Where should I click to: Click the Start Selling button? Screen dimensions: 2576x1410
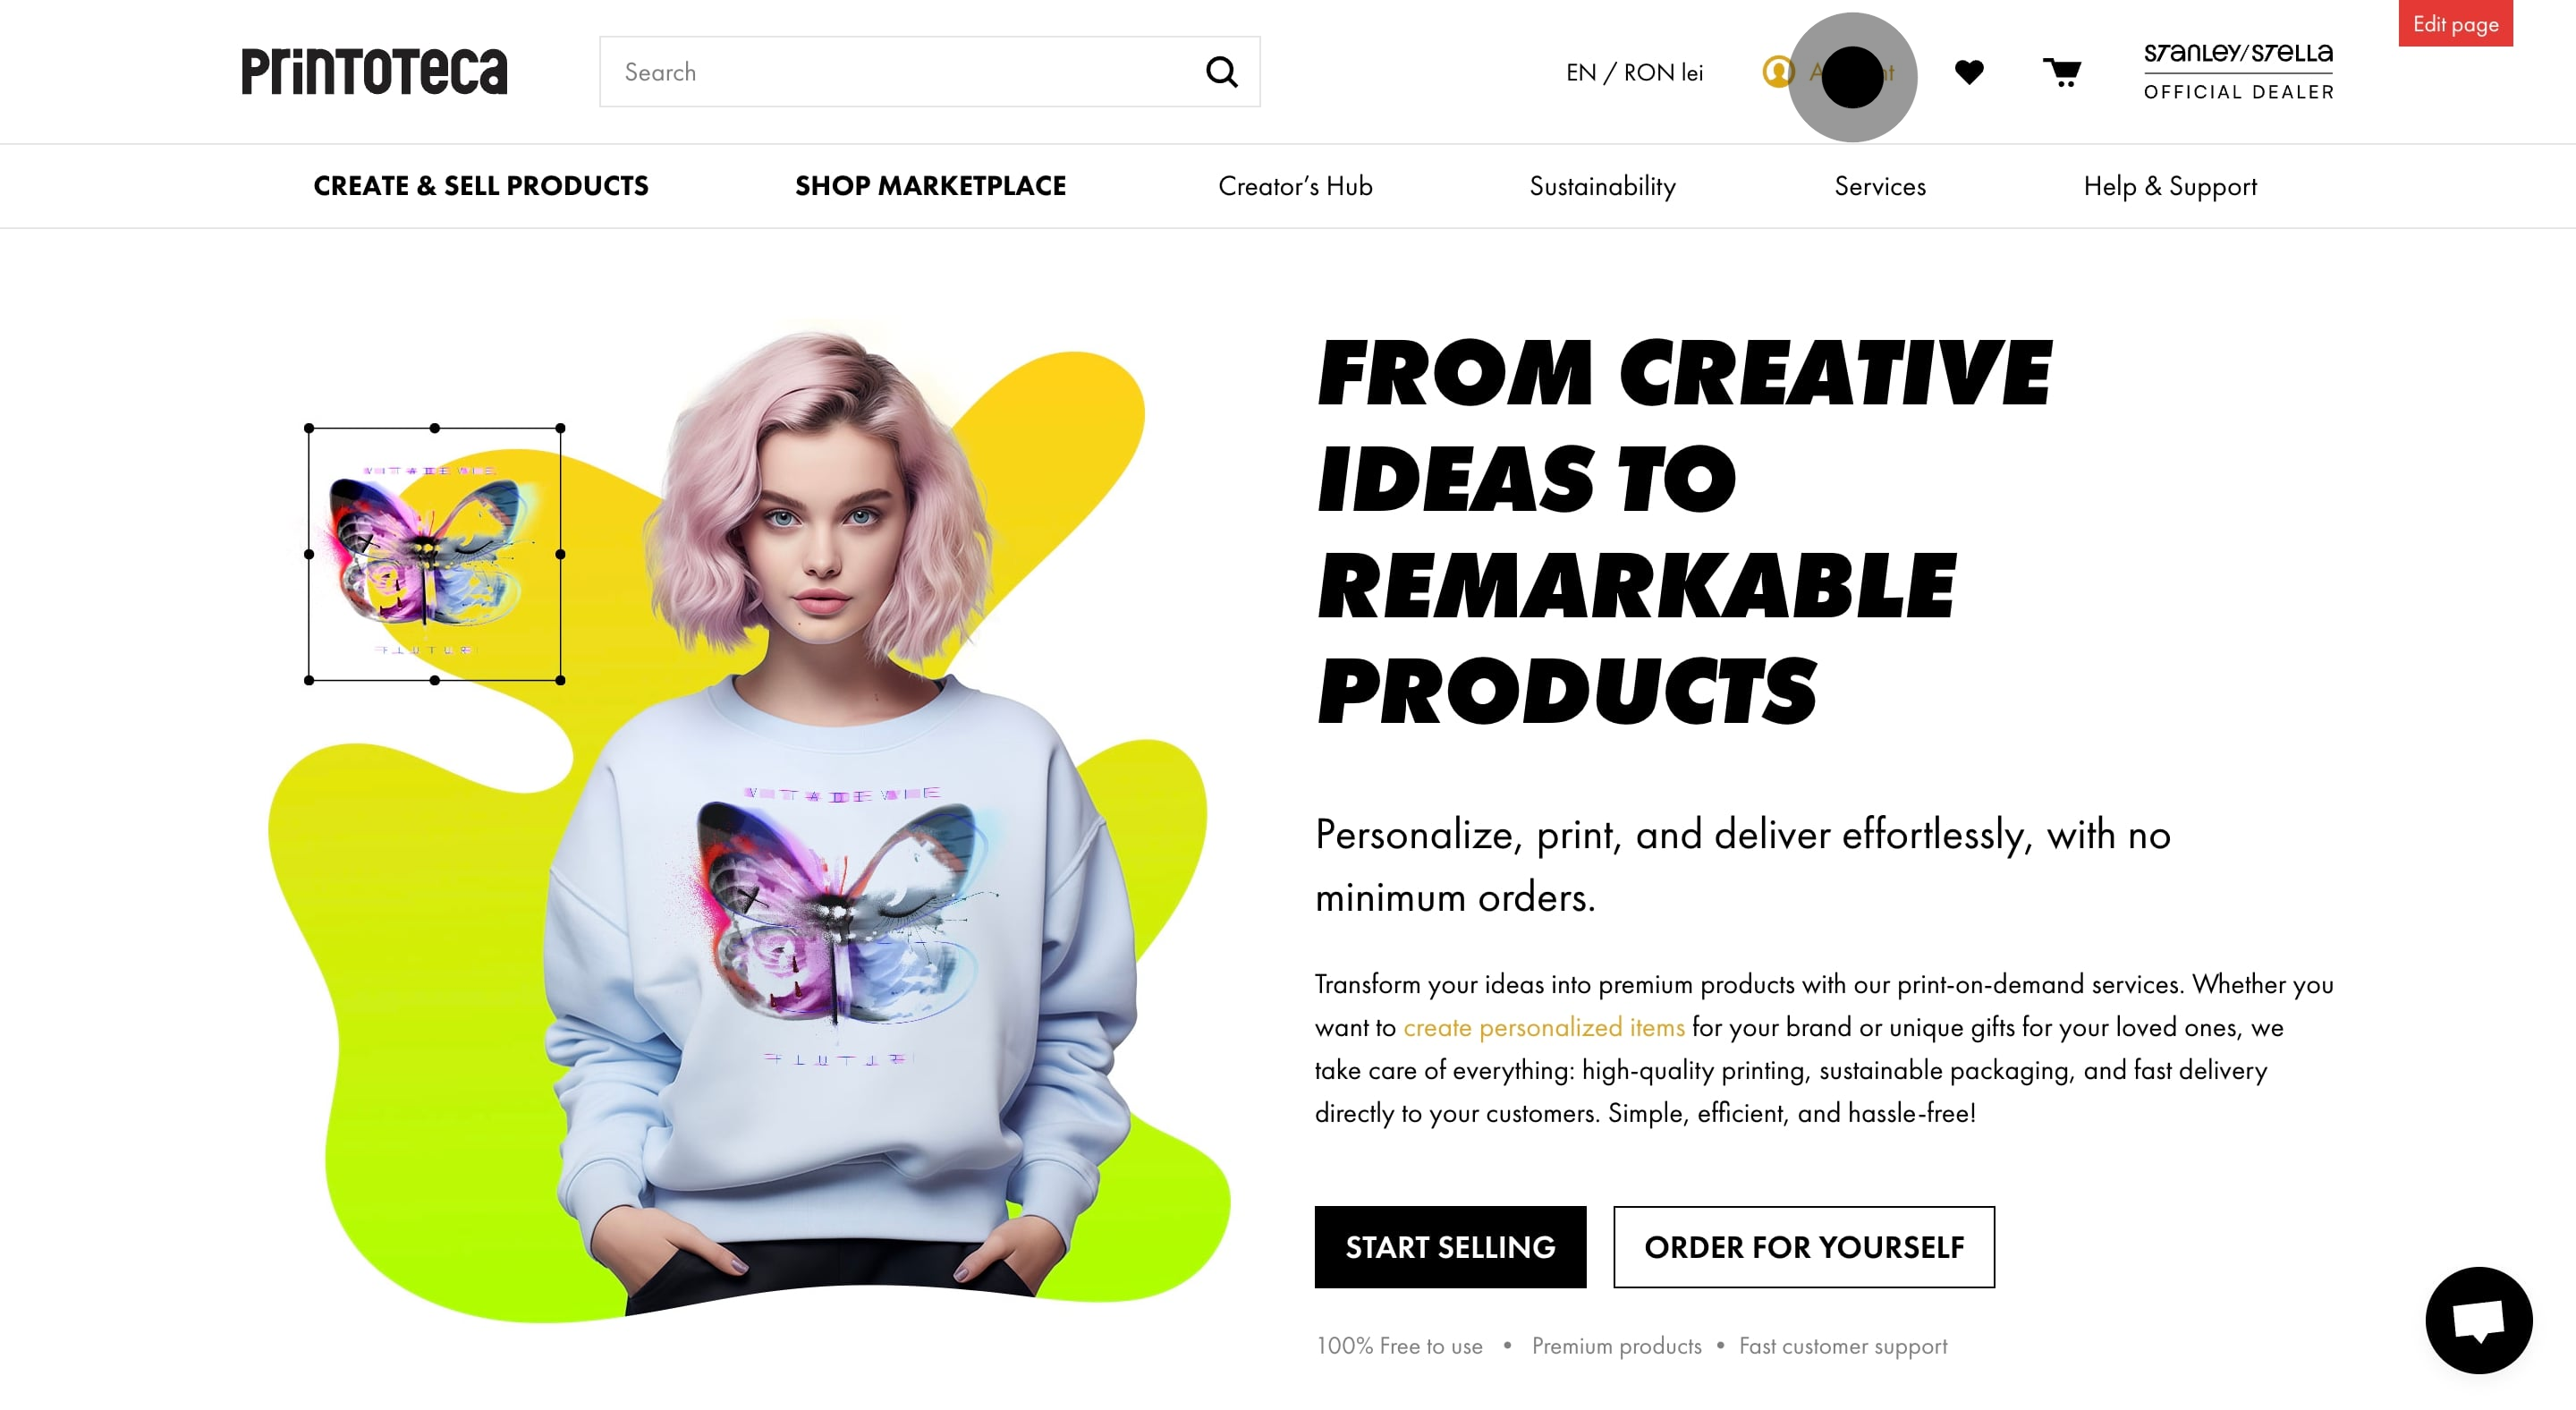click(1450, 1247)
